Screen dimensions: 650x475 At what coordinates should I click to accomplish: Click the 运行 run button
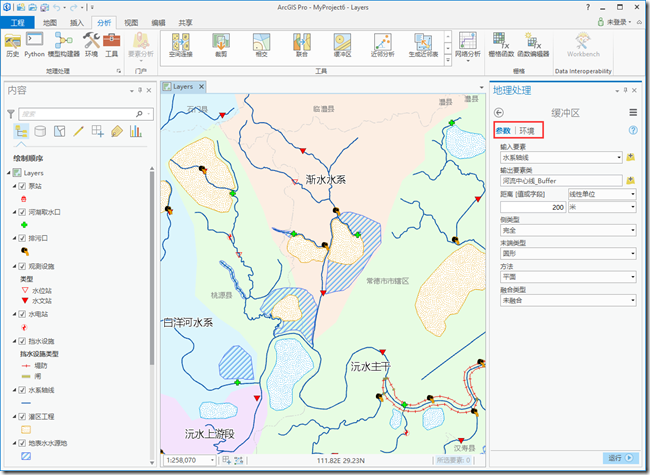(620, 458)
